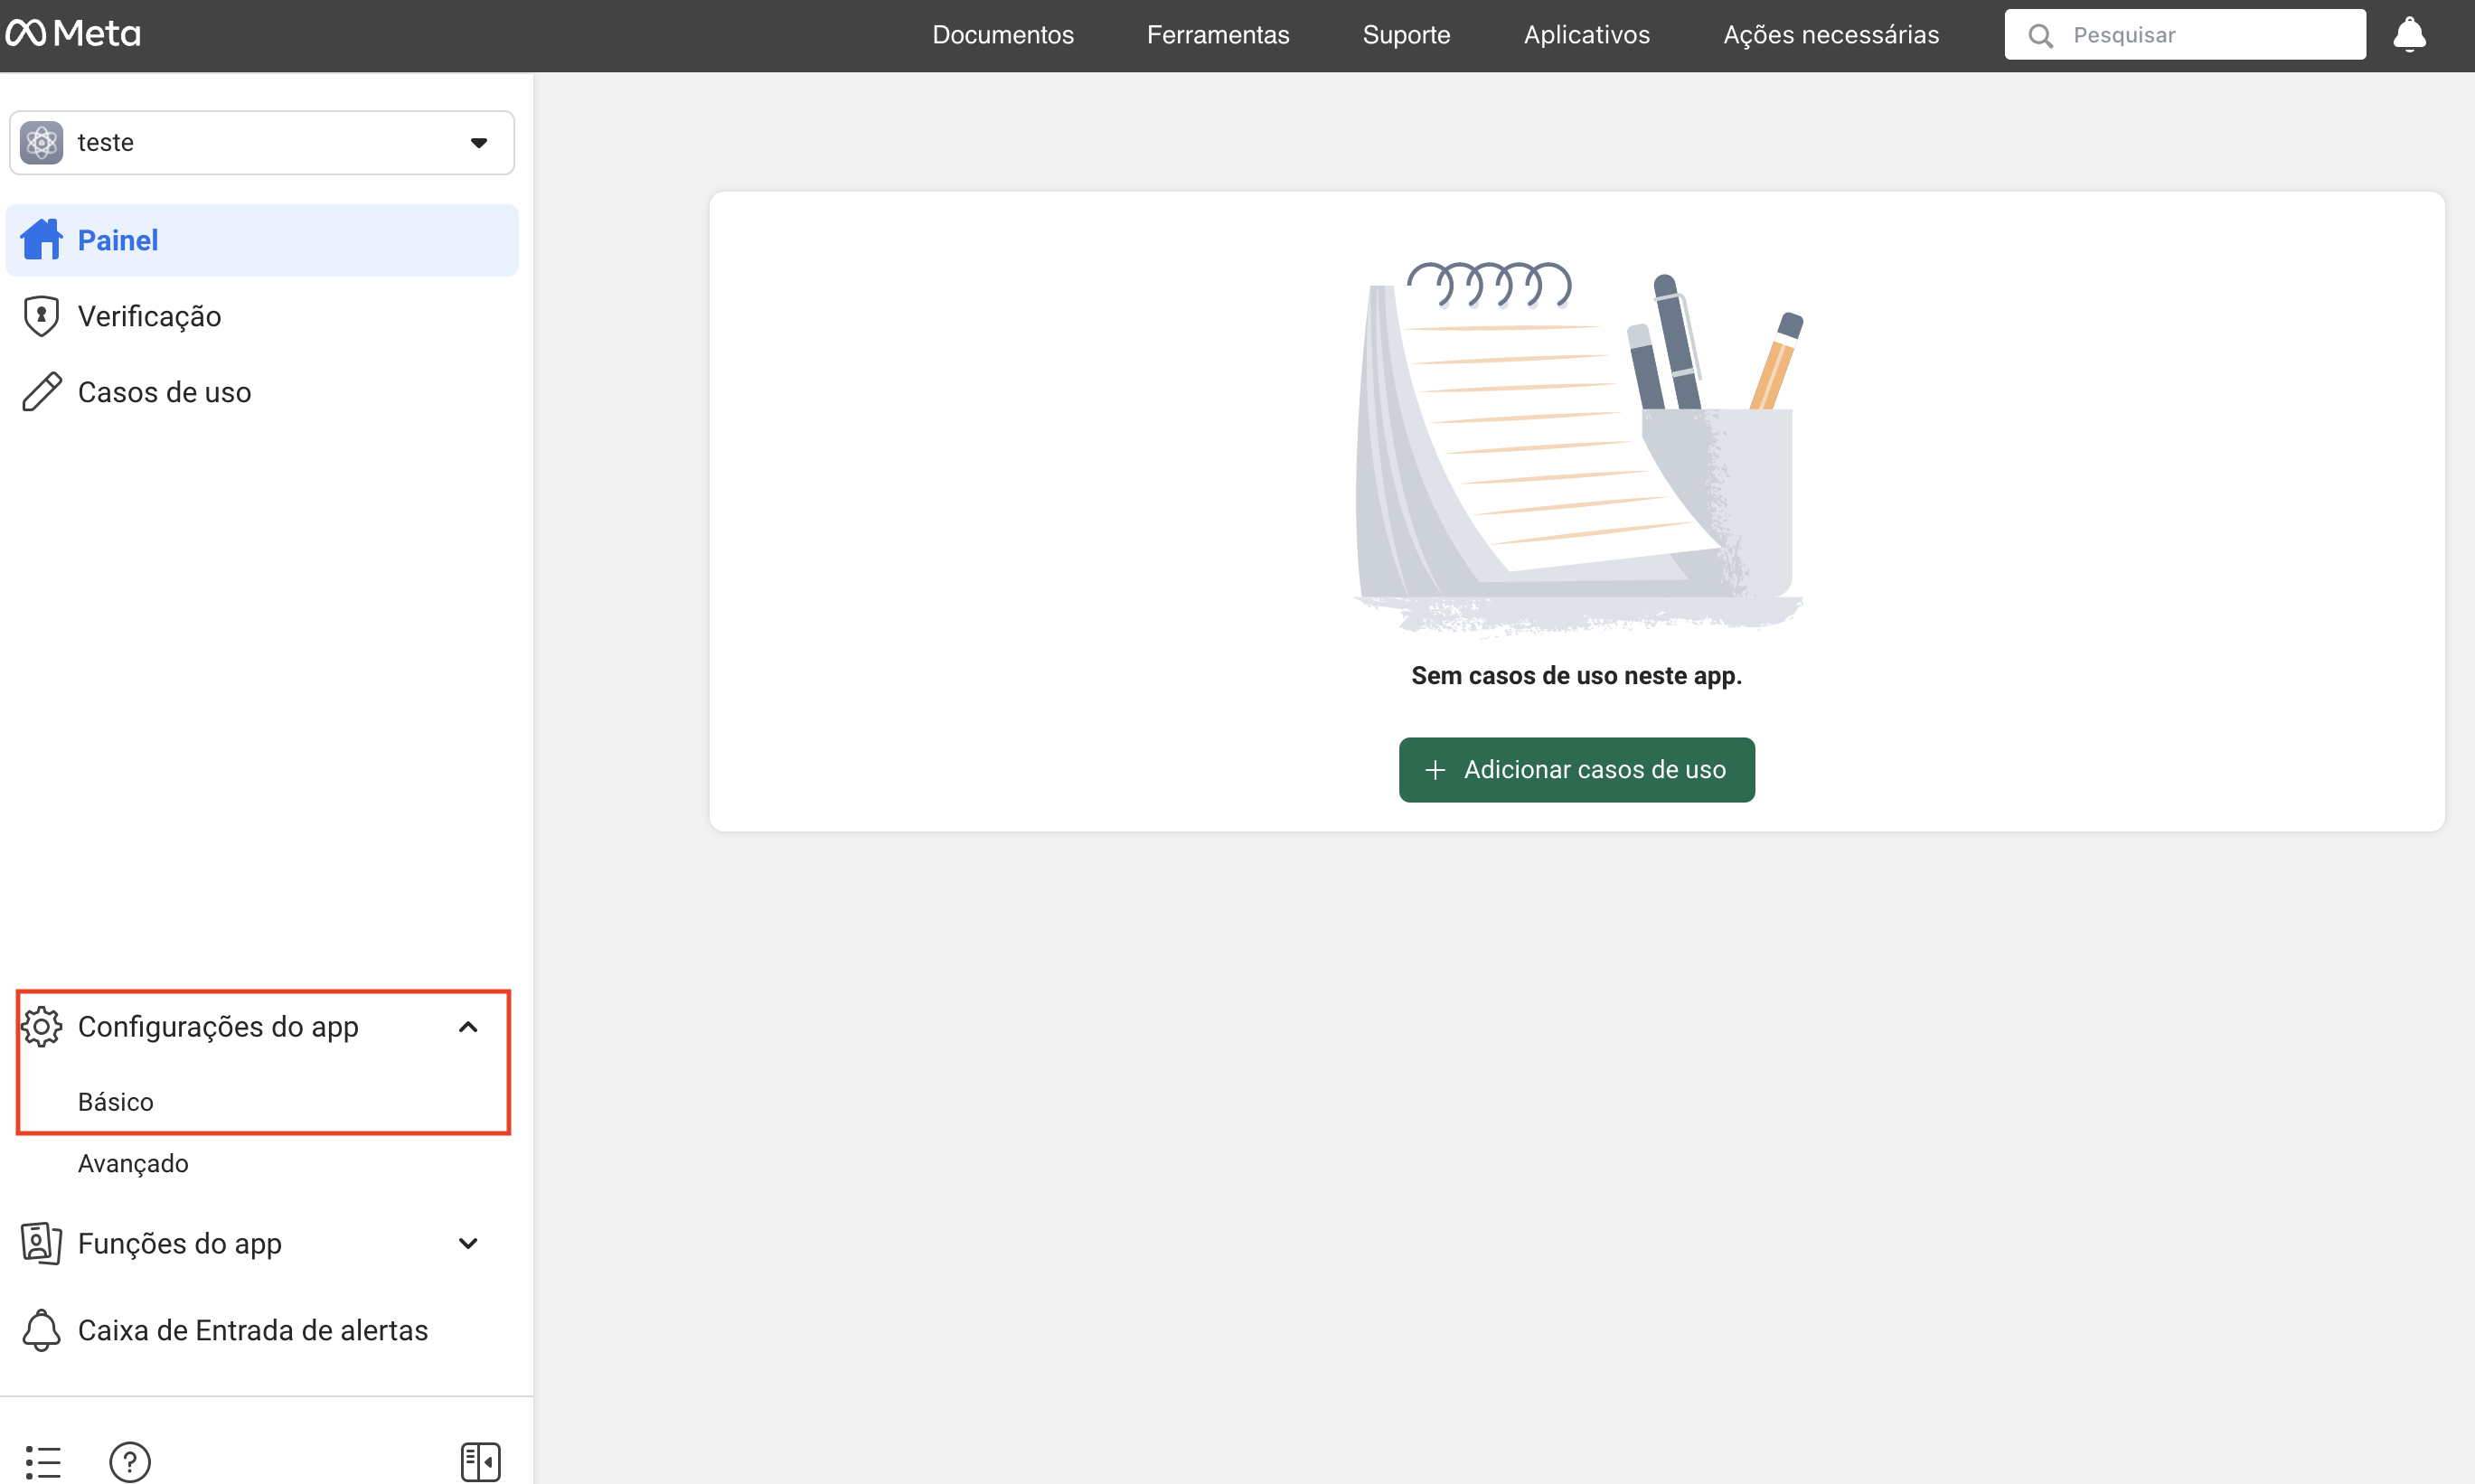Open the Avançado settings page
Image resolution: width=2475 pixels, height=1484 pixels.
point(133,1163)
